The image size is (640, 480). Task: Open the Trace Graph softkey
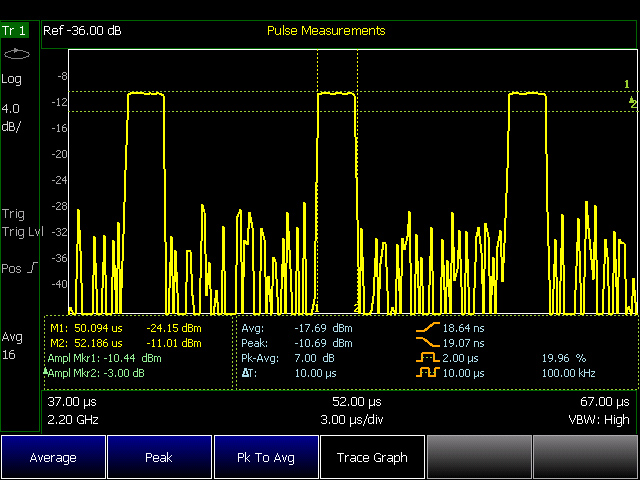coord(373,457)
